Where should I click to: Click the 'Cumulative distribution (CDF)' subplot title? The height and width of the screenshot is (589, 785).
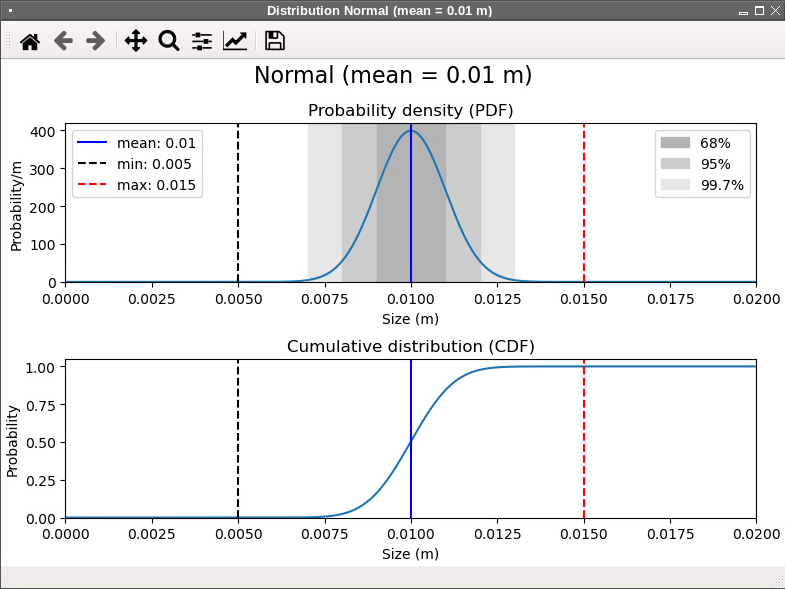(x=410, y=347)
